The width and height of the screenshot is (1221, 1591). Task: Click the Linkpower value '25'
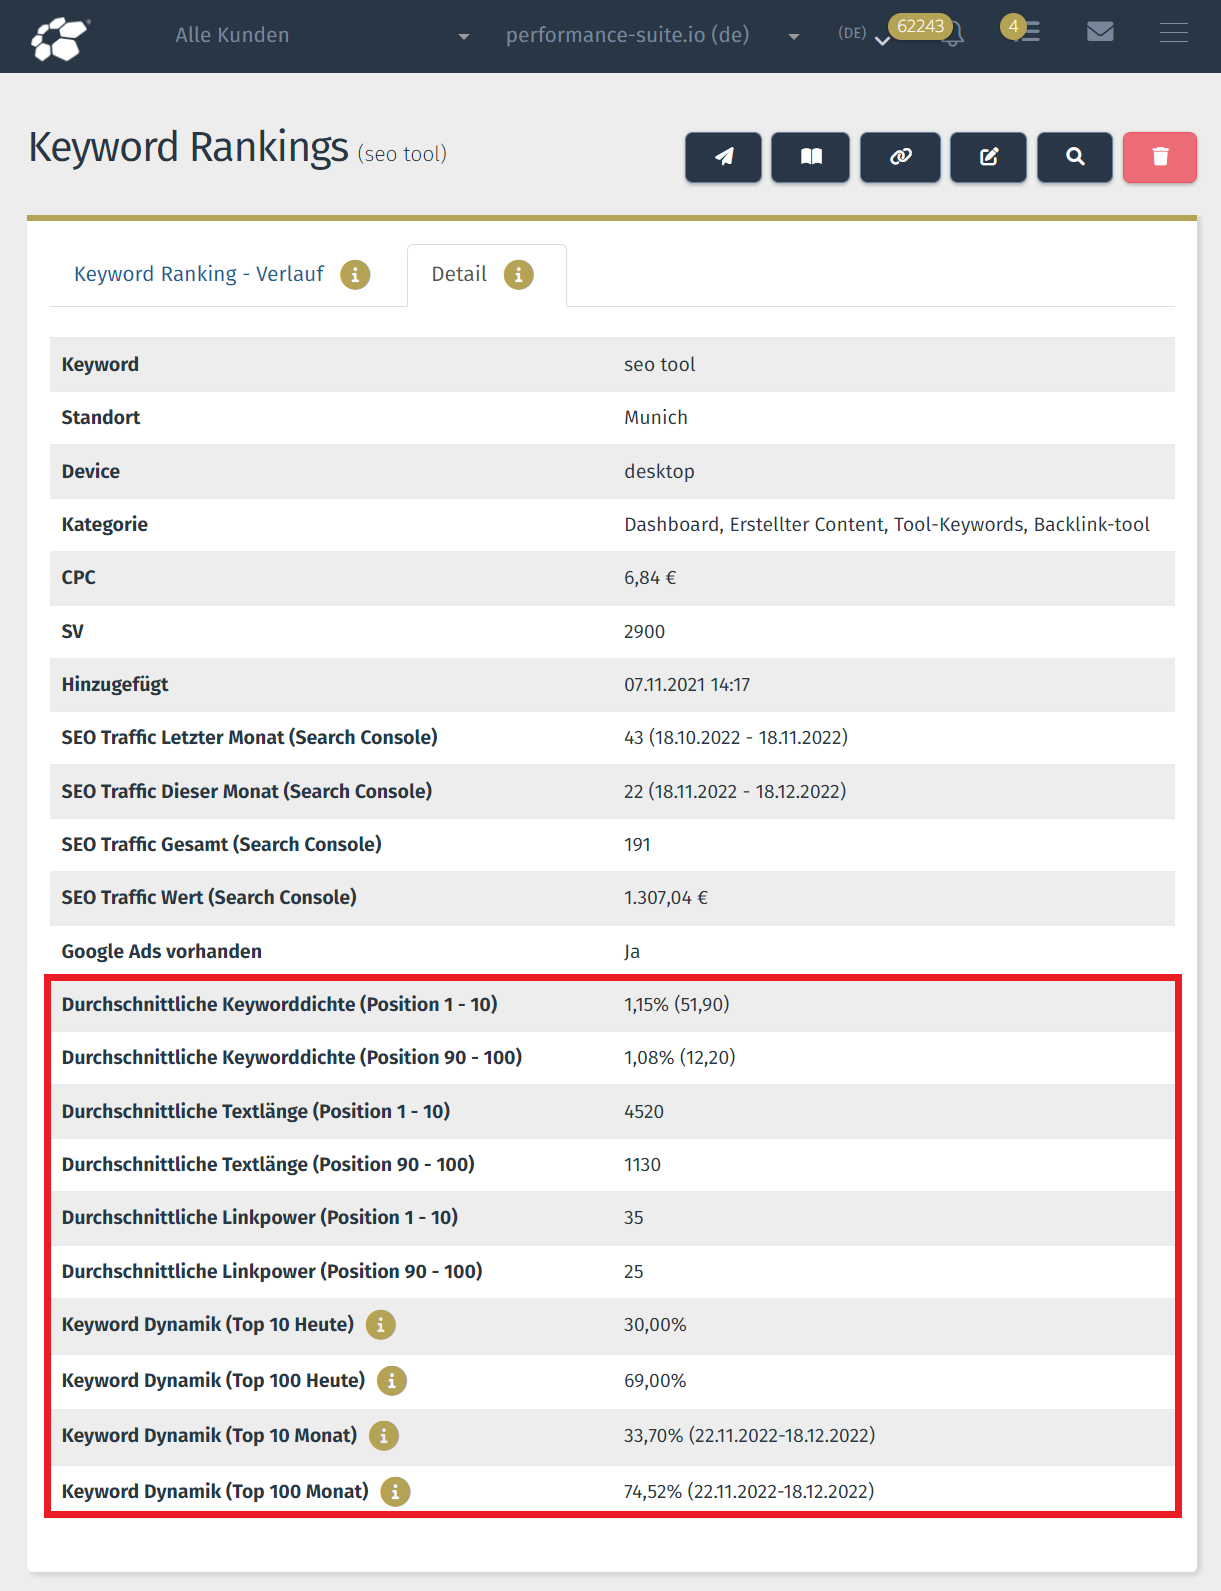click(x=634, y=1272)
